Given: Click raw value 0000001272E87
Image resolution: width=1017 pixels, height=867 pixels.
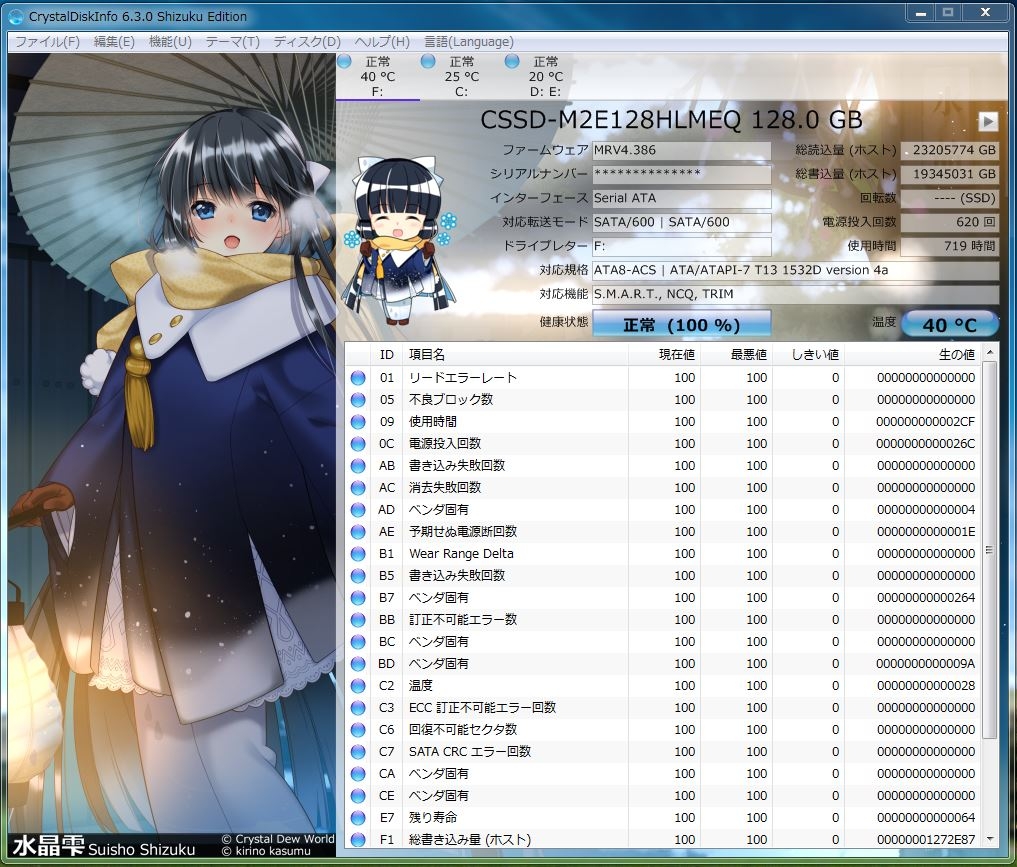Looking at the screenshot, I should (926, 840).
